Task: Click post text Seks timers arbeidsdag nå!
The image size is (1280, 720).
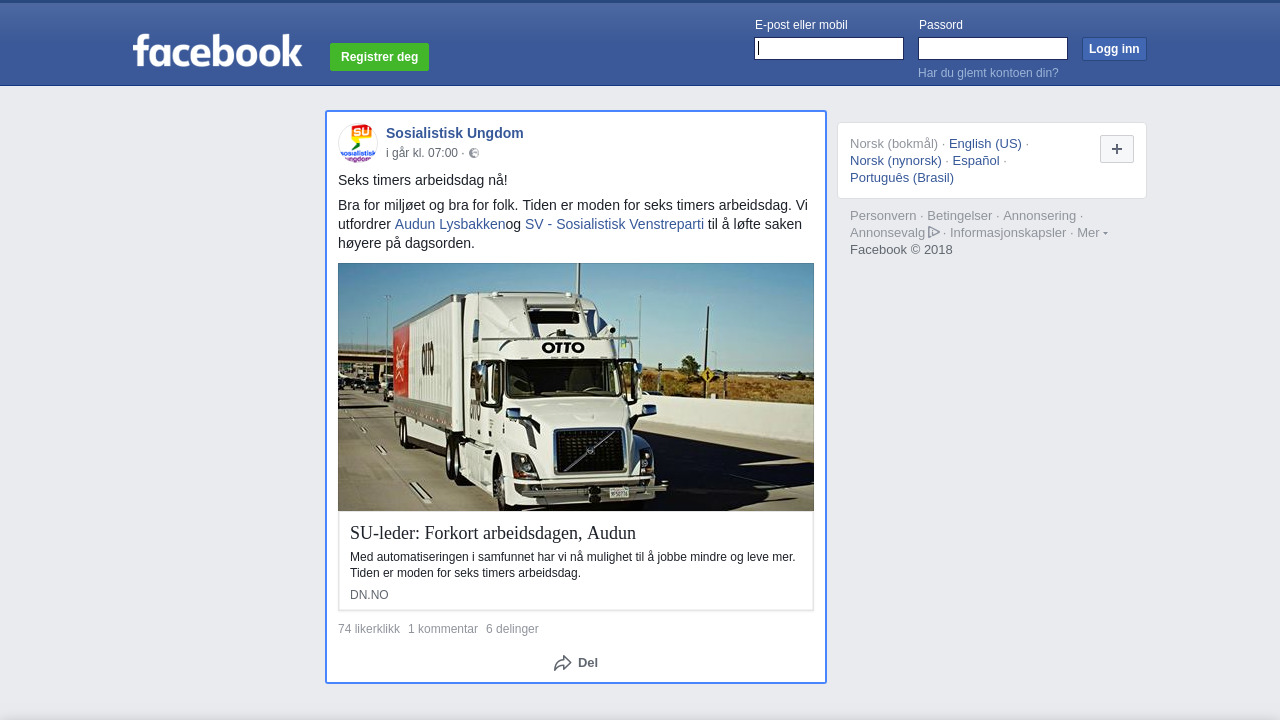Action: click(423, 180)
